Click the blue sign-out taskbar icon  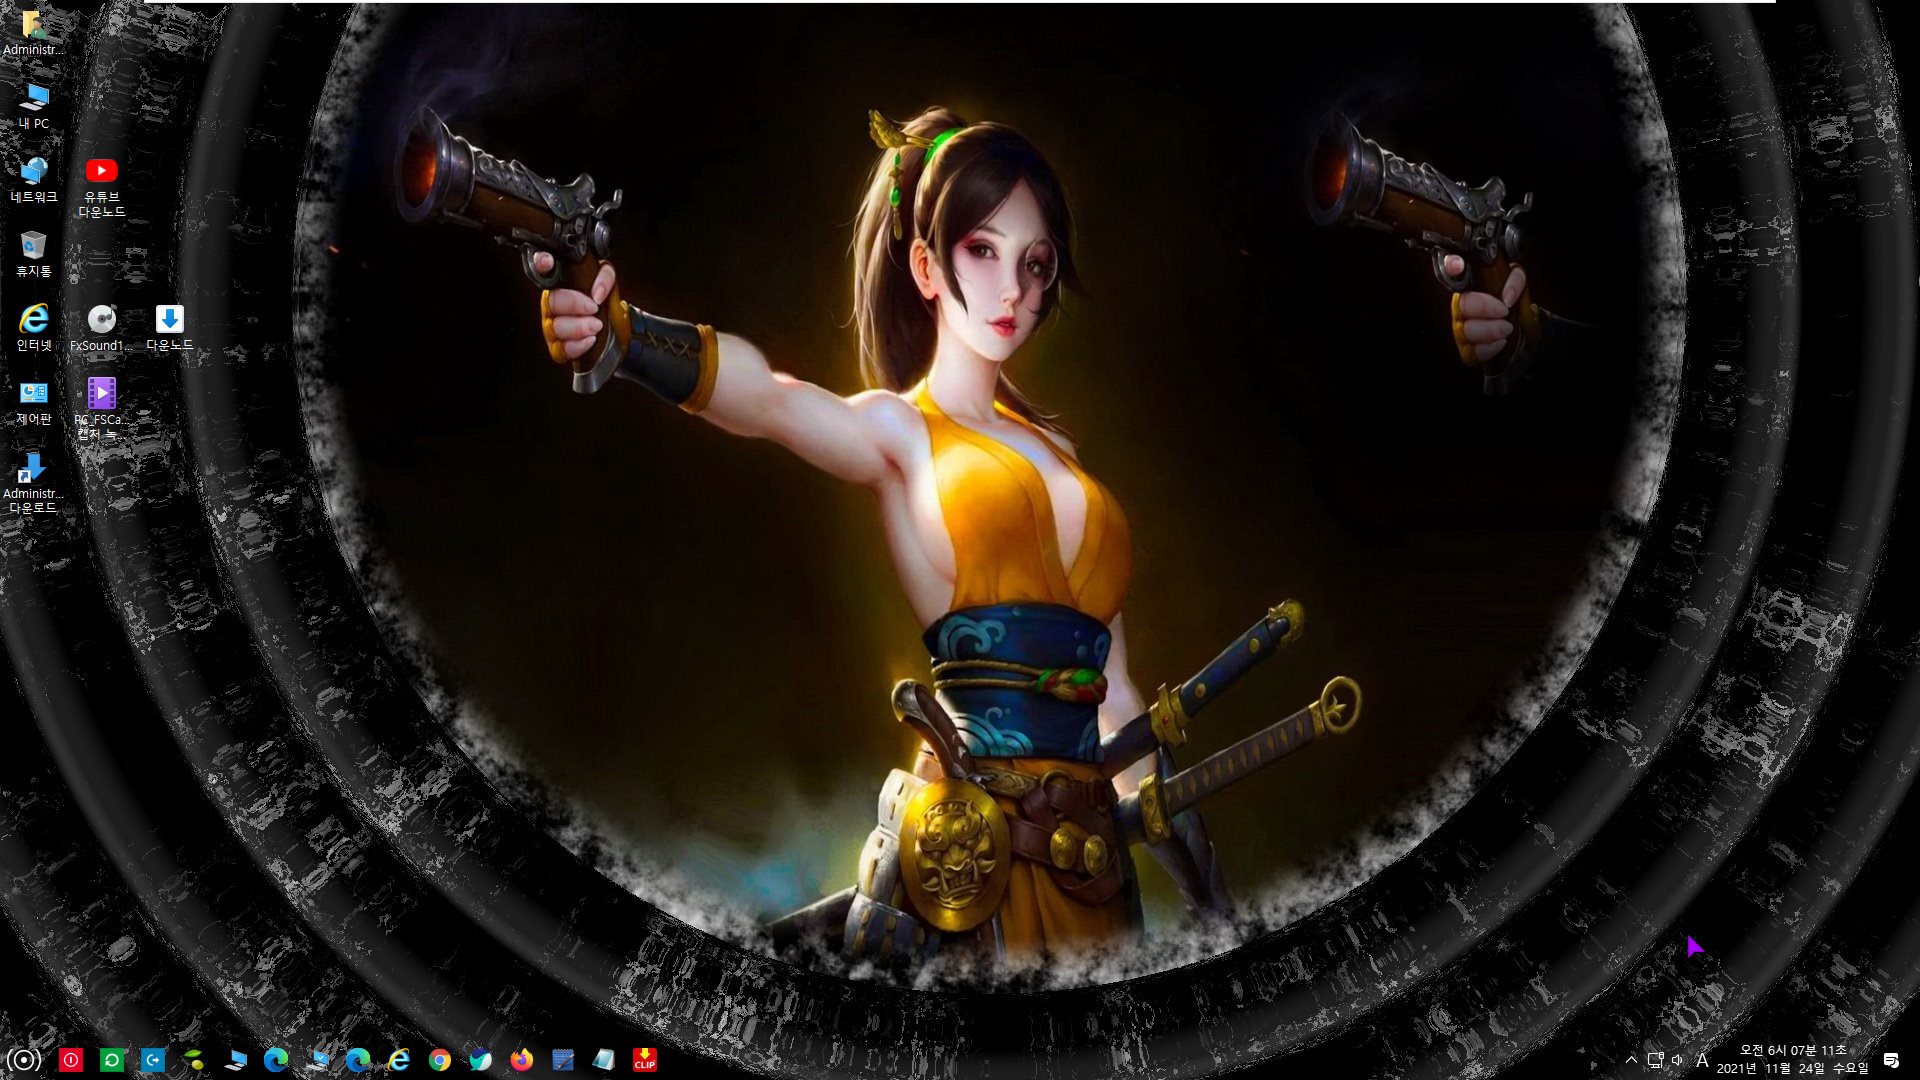pos(153,1060)
